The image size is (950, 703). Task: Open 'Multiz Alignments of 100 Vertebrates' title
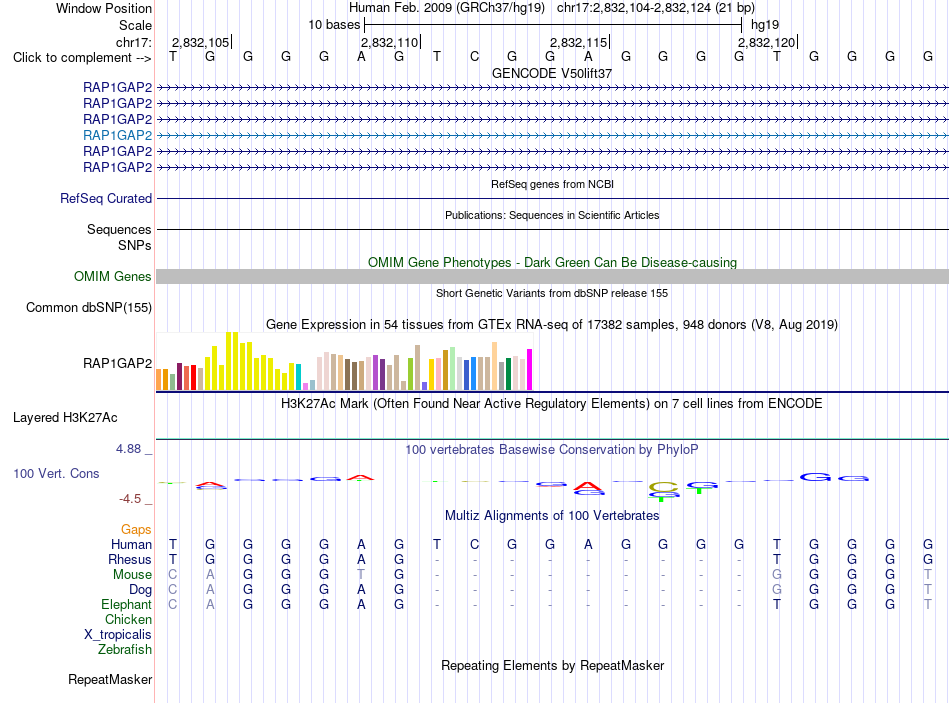(552, 516)
